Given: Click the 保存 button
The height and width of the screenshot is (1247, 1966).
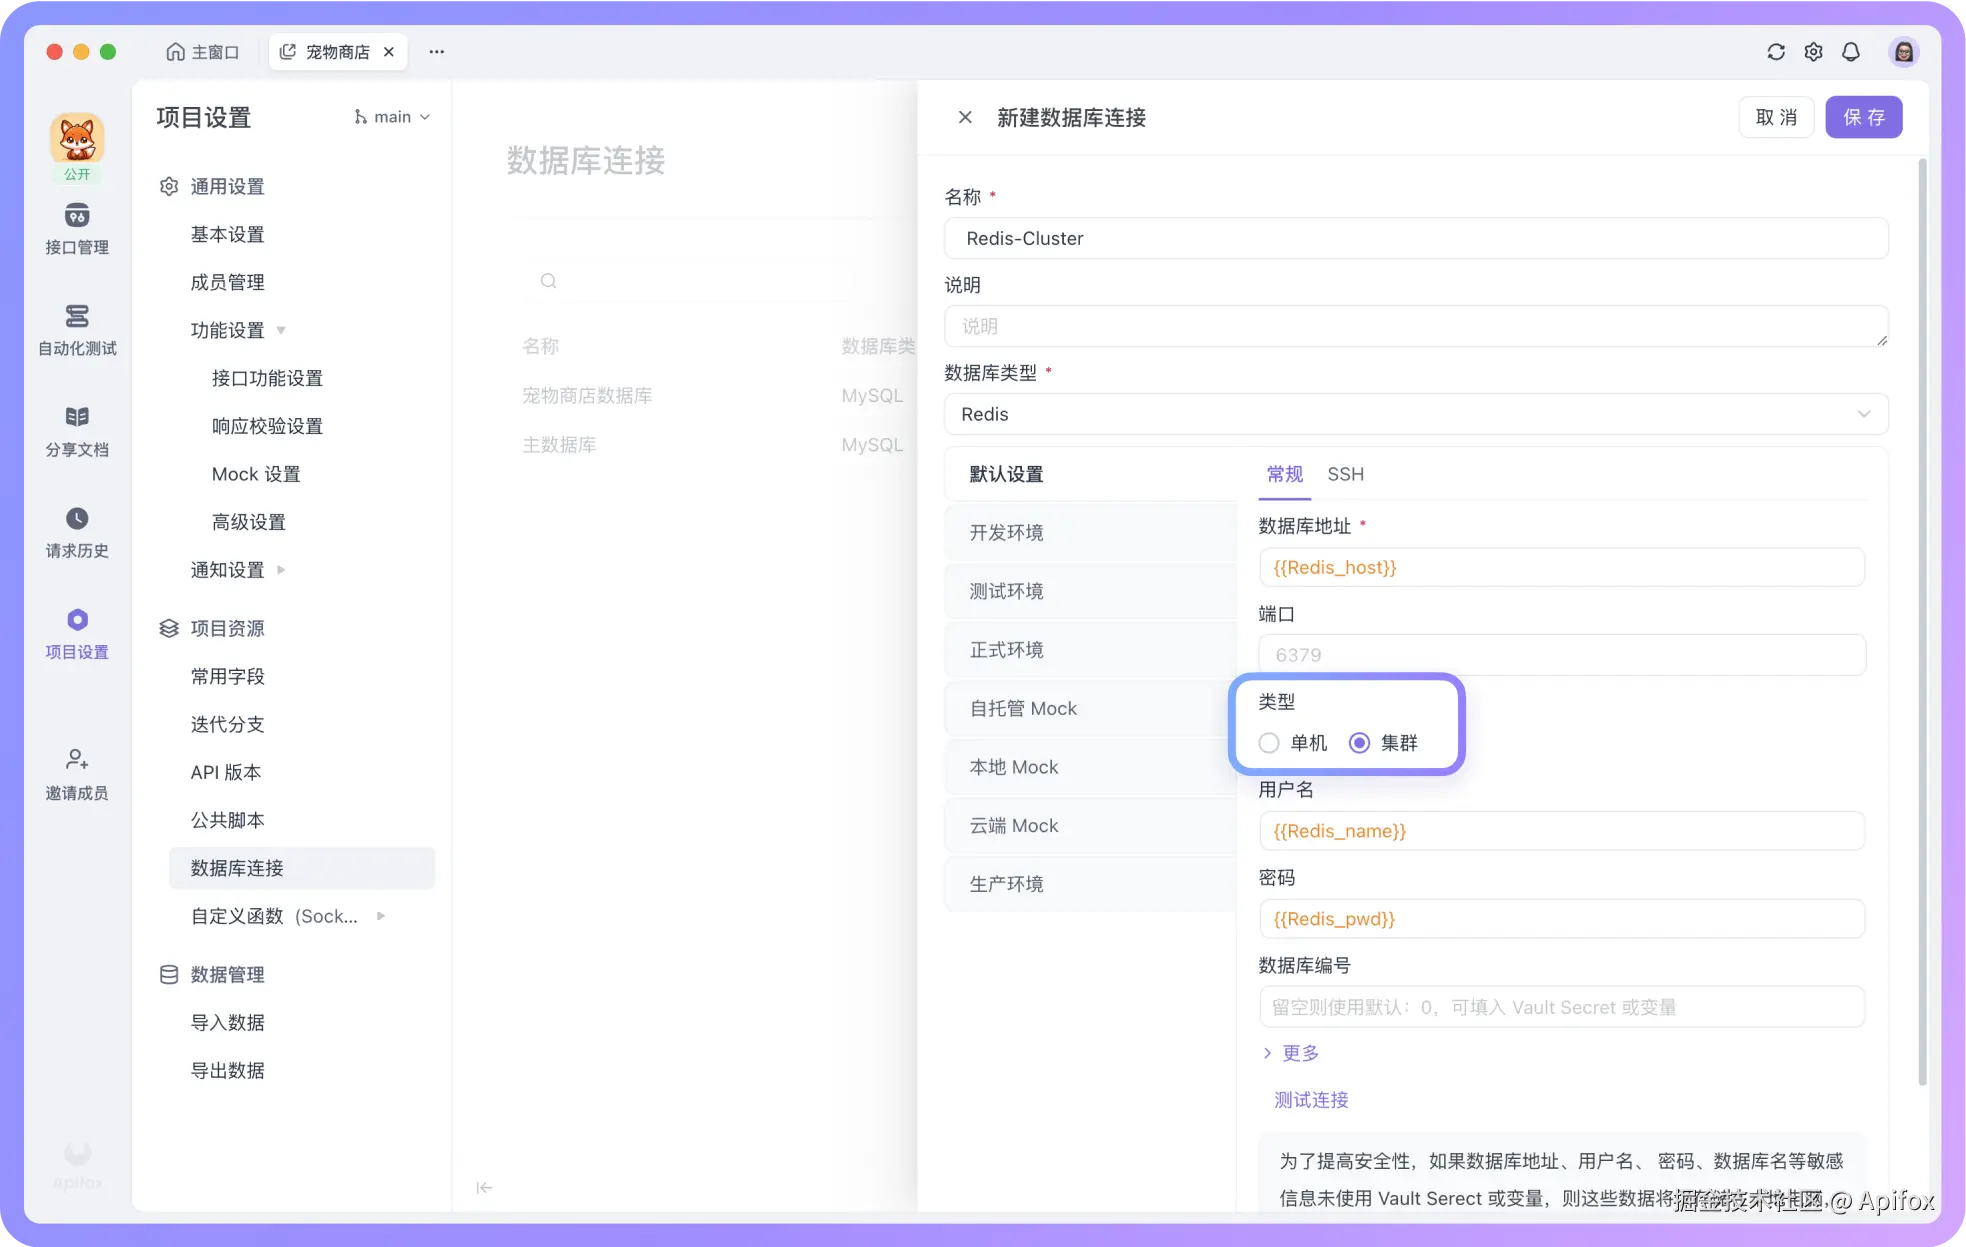Looking at the screenshot, I should point(1863,117).
